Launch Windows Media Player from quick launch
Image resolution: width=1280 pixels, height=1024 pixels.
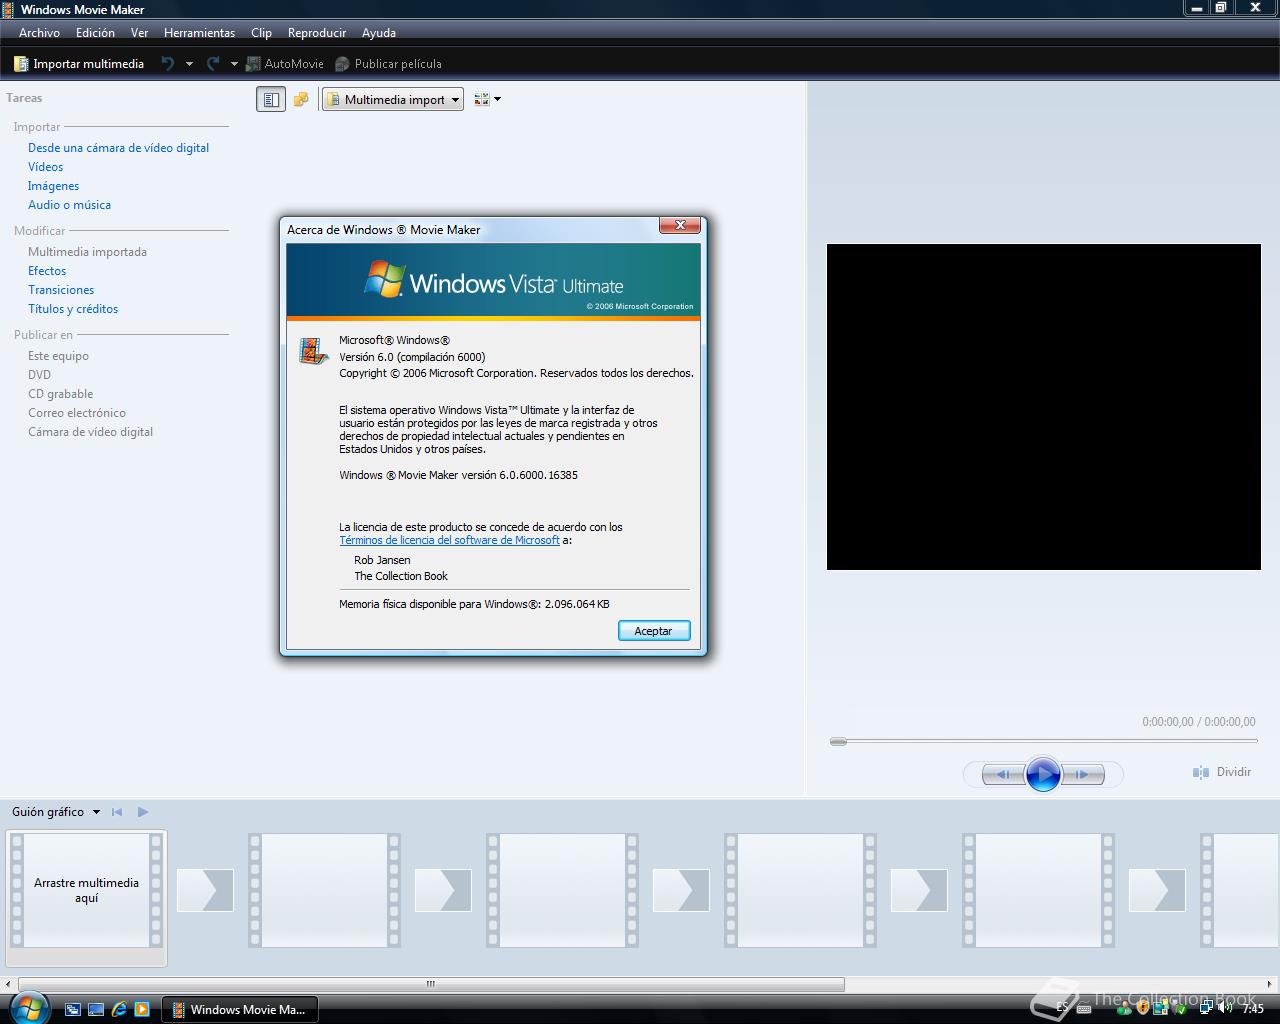(x=142, y=1009)
